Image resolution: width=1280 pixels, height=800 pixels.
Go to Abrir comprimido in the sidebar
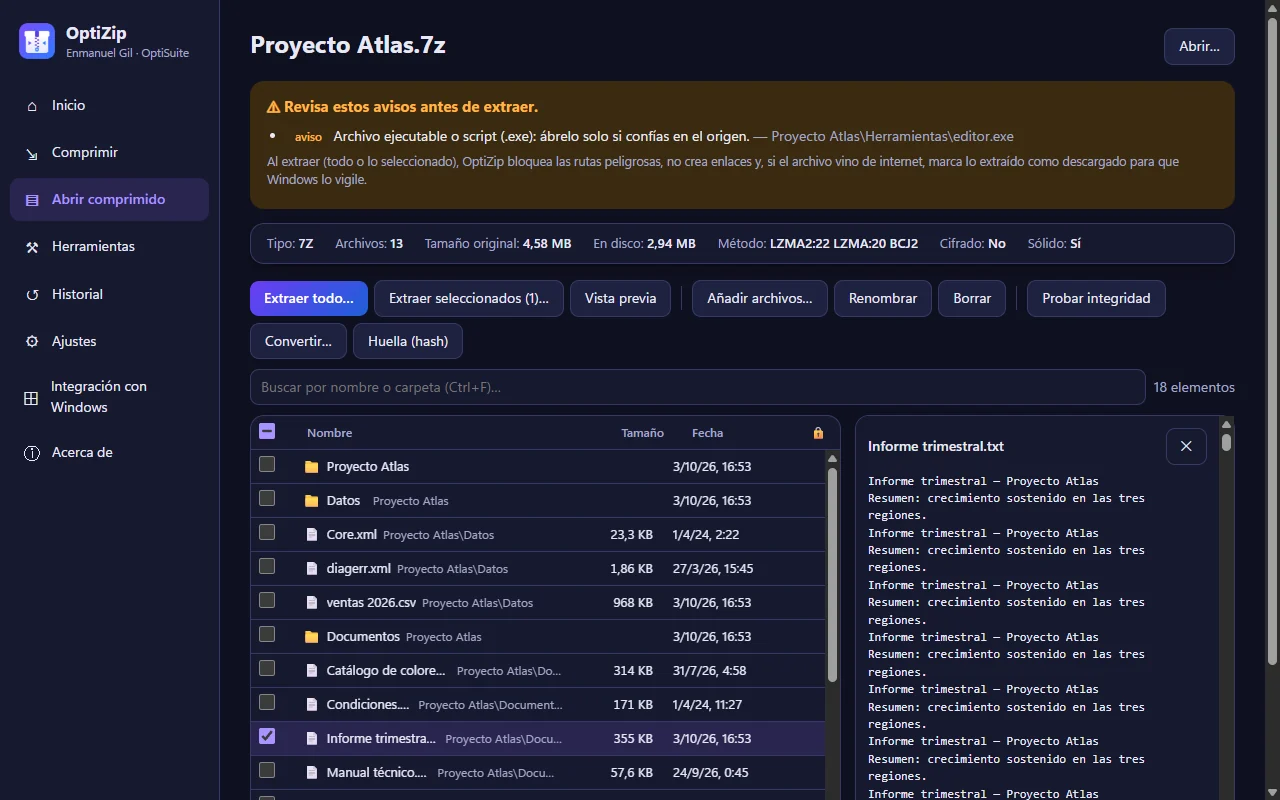109,200
